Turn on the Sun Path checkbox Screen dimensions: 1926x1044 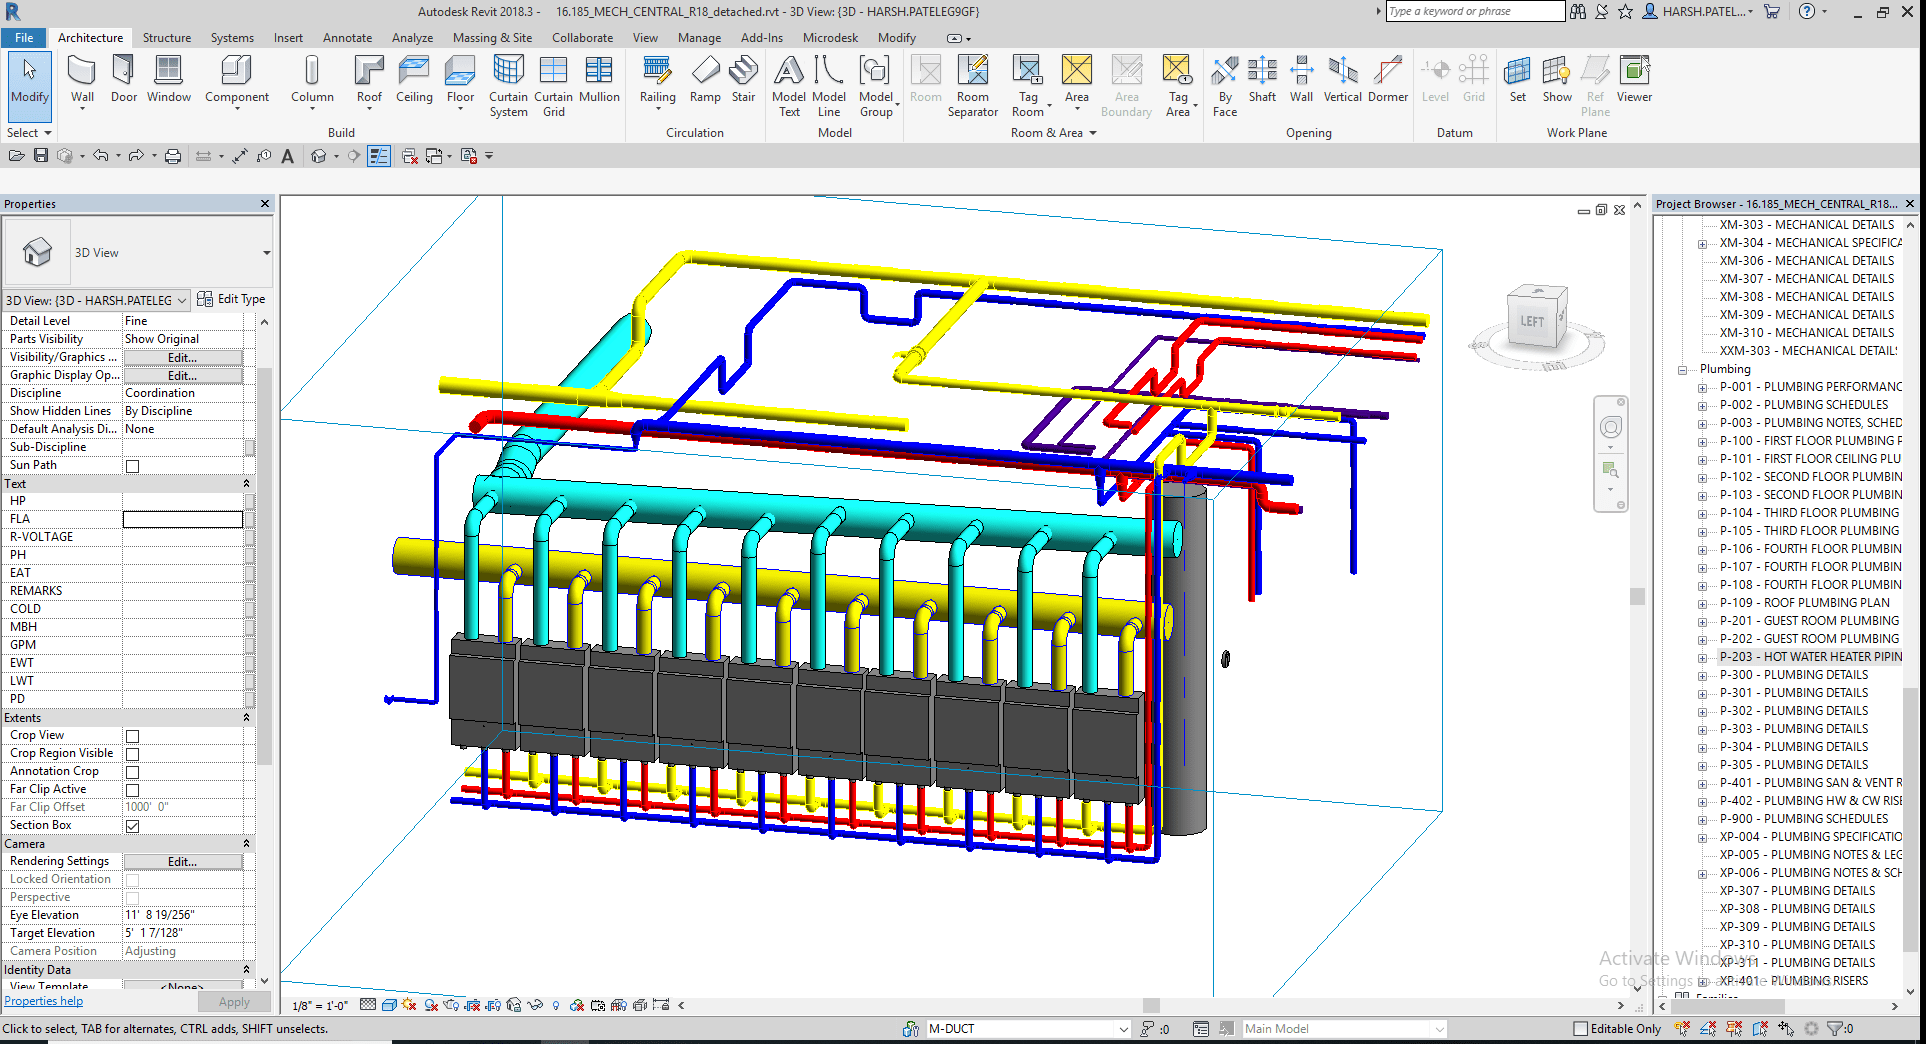(132, 464)
